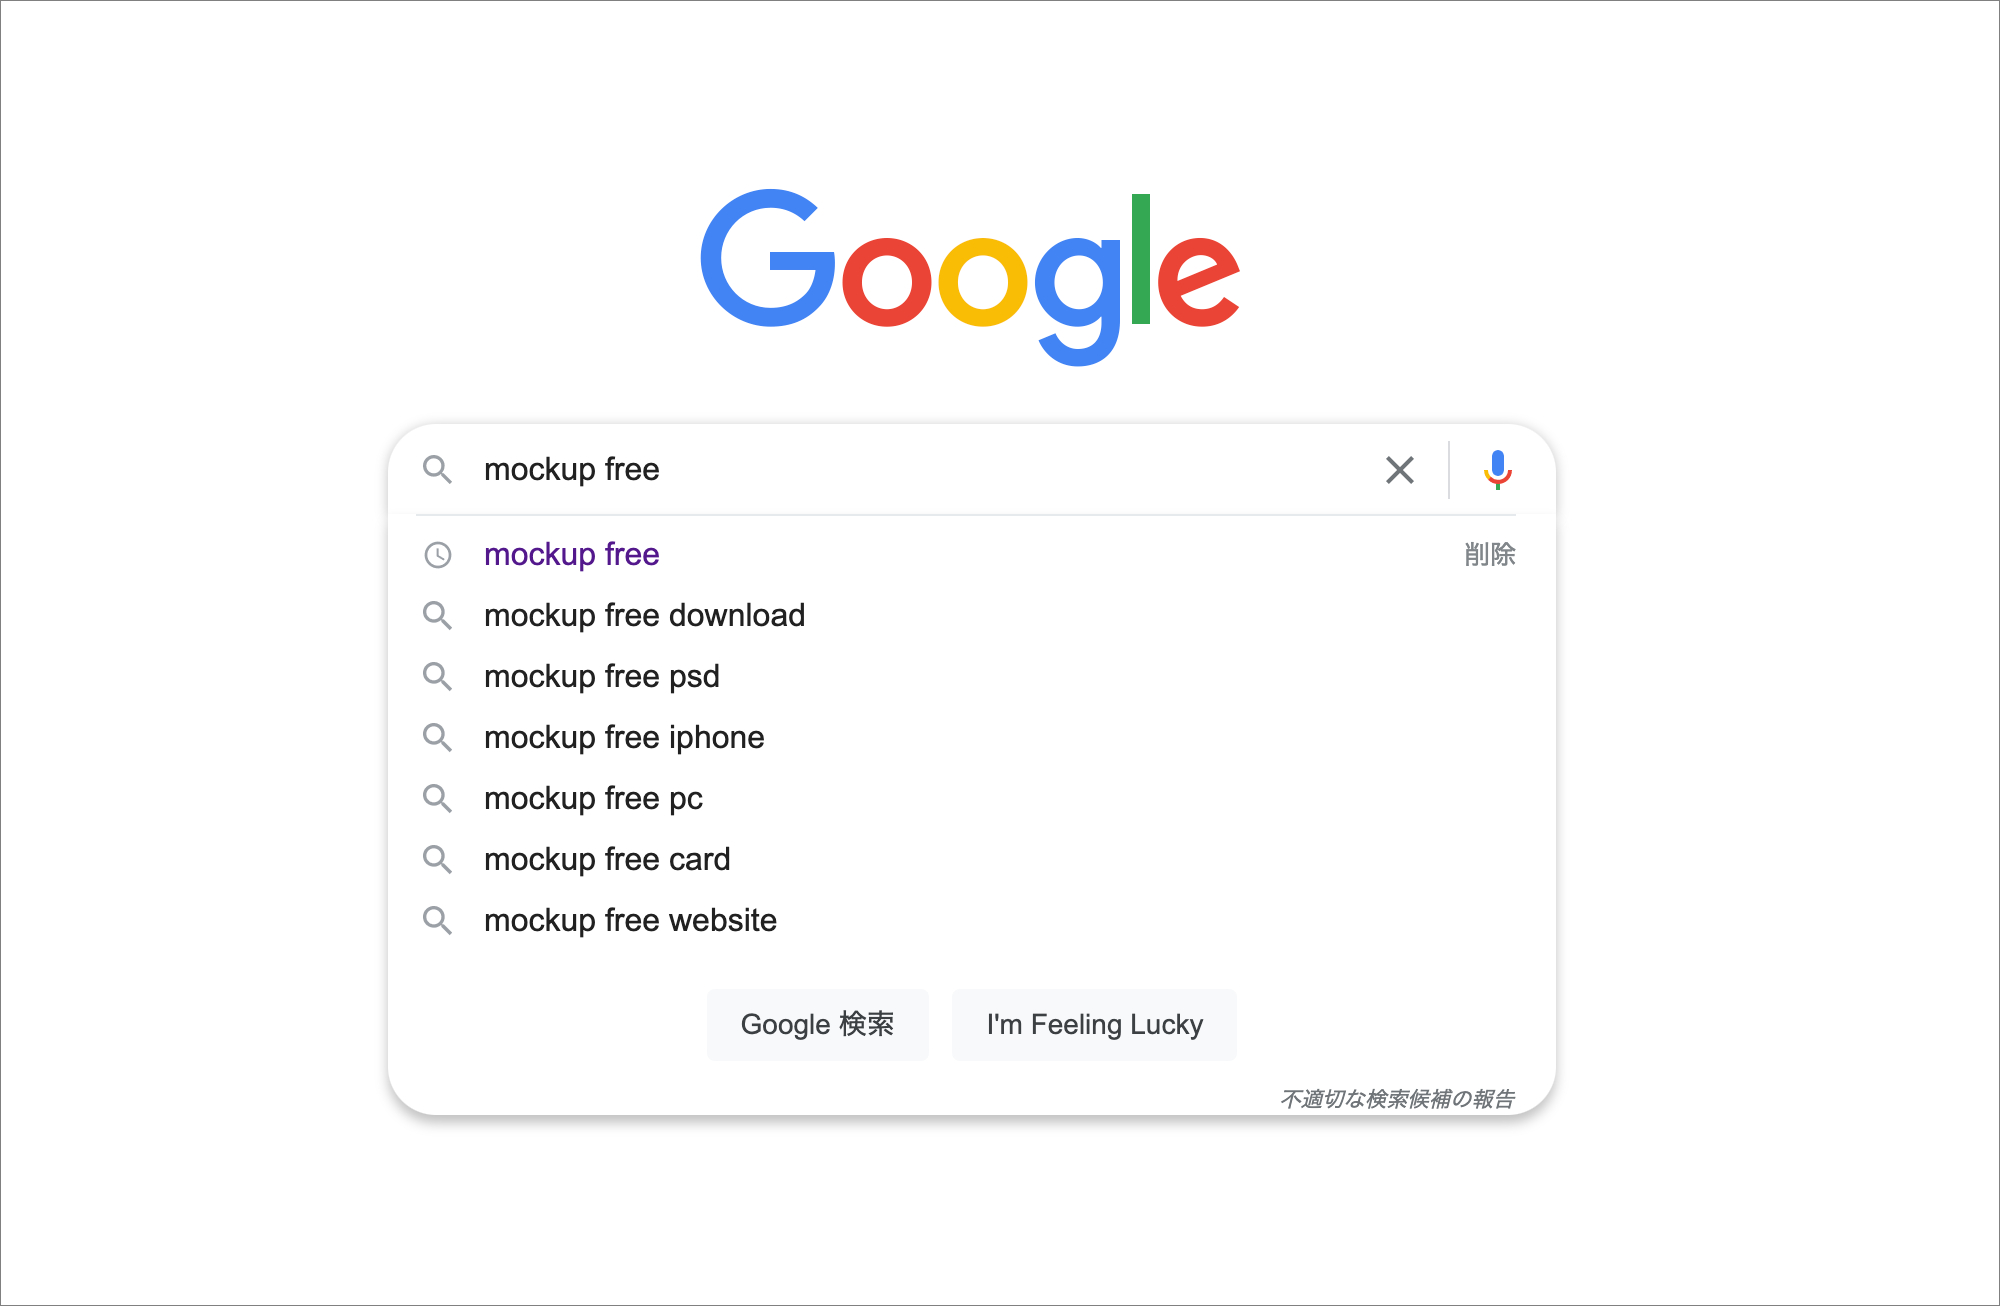Click the magnifier icon beside mockup free download
The width and height of the screenshot is (2000, 1306).
[437, 615]
